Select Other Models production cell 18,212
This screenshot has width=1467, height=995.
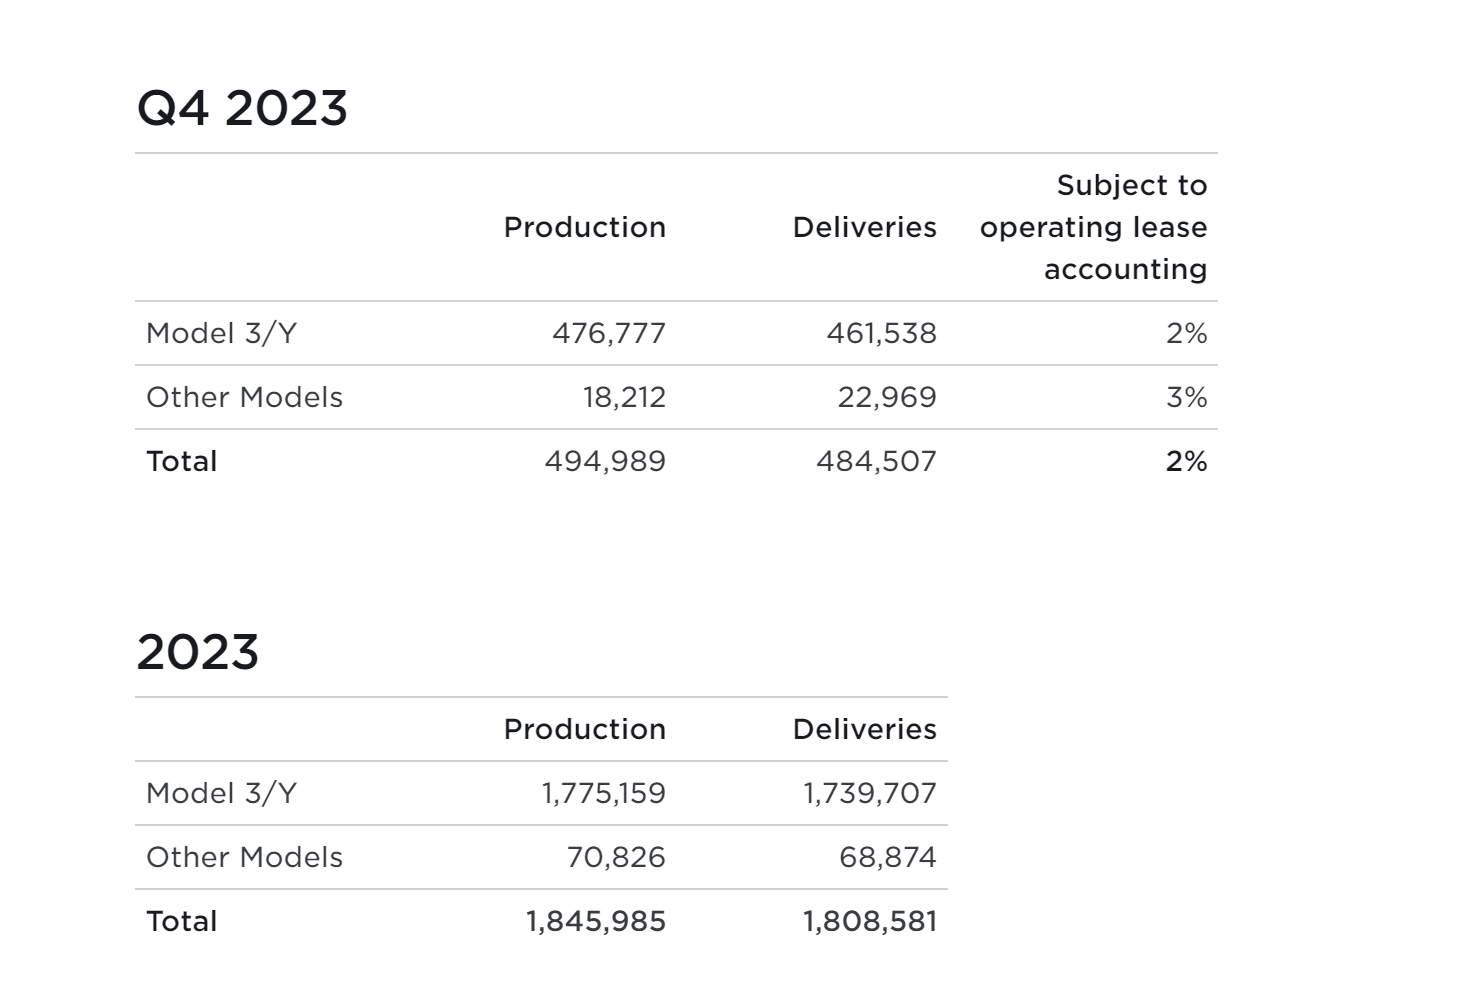click(624, 397)
